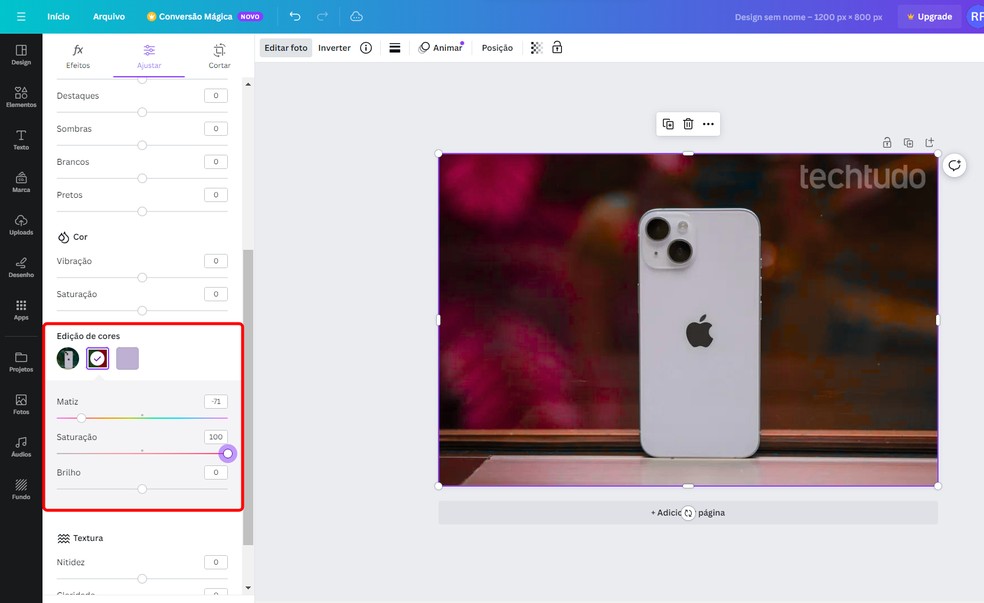Click the panel scrollbar up arrow
984x603 pixels.
[248, 84]
